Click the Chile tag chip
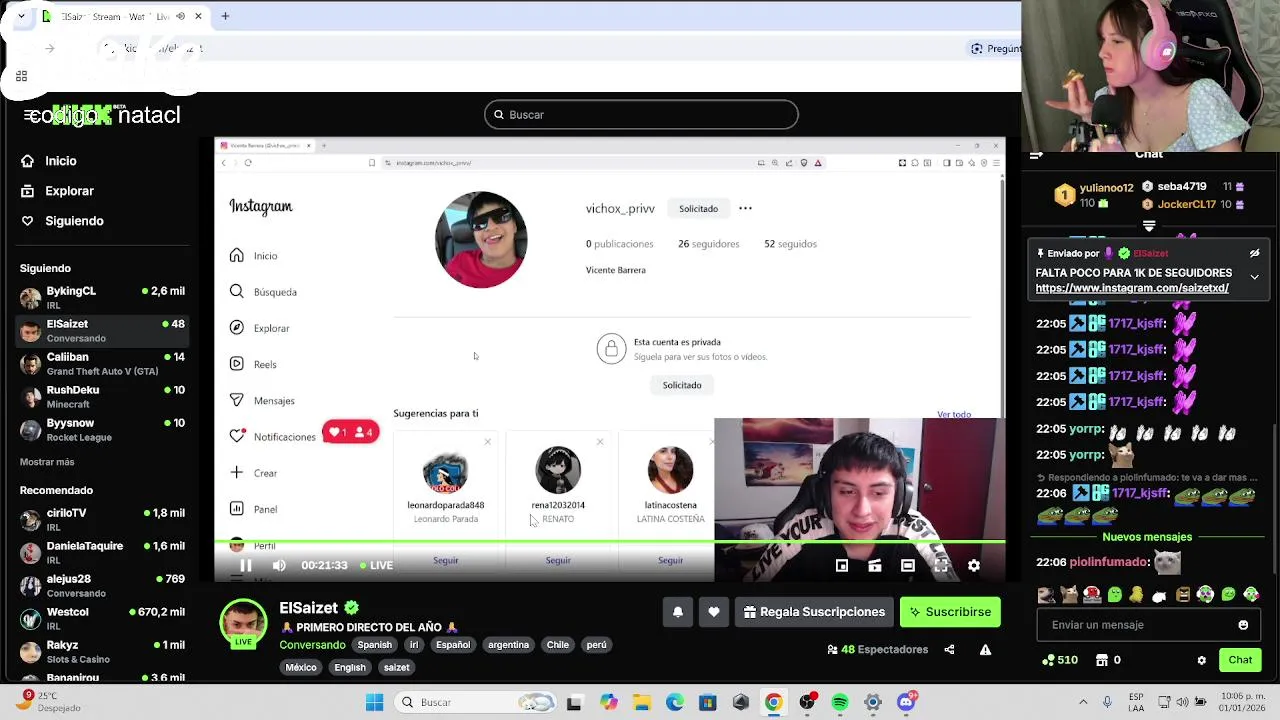 coord(558,645)
